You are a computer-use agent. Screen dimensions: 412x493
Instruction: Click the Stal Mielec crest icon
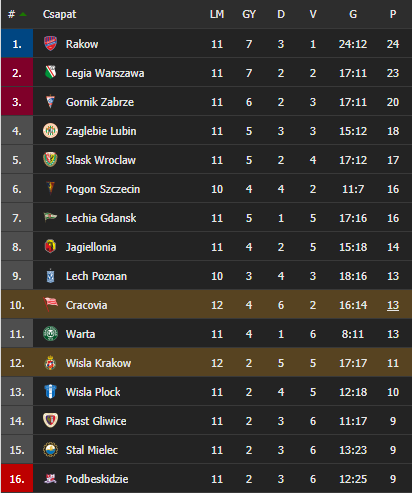coord(50,450)
